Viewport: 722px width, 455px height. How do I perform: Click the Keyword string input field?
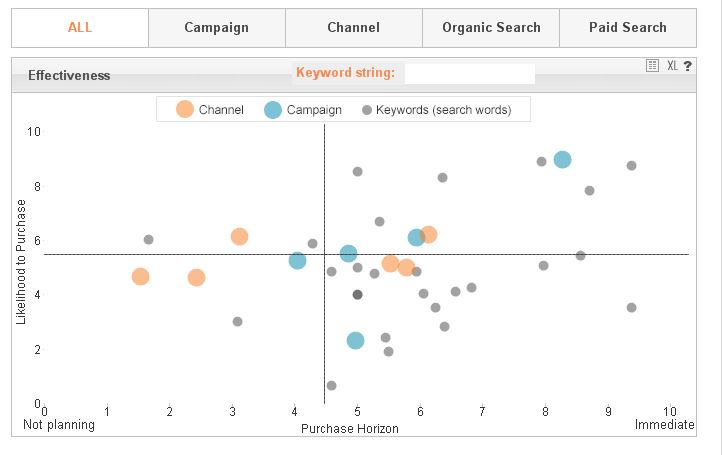[469, 73]
